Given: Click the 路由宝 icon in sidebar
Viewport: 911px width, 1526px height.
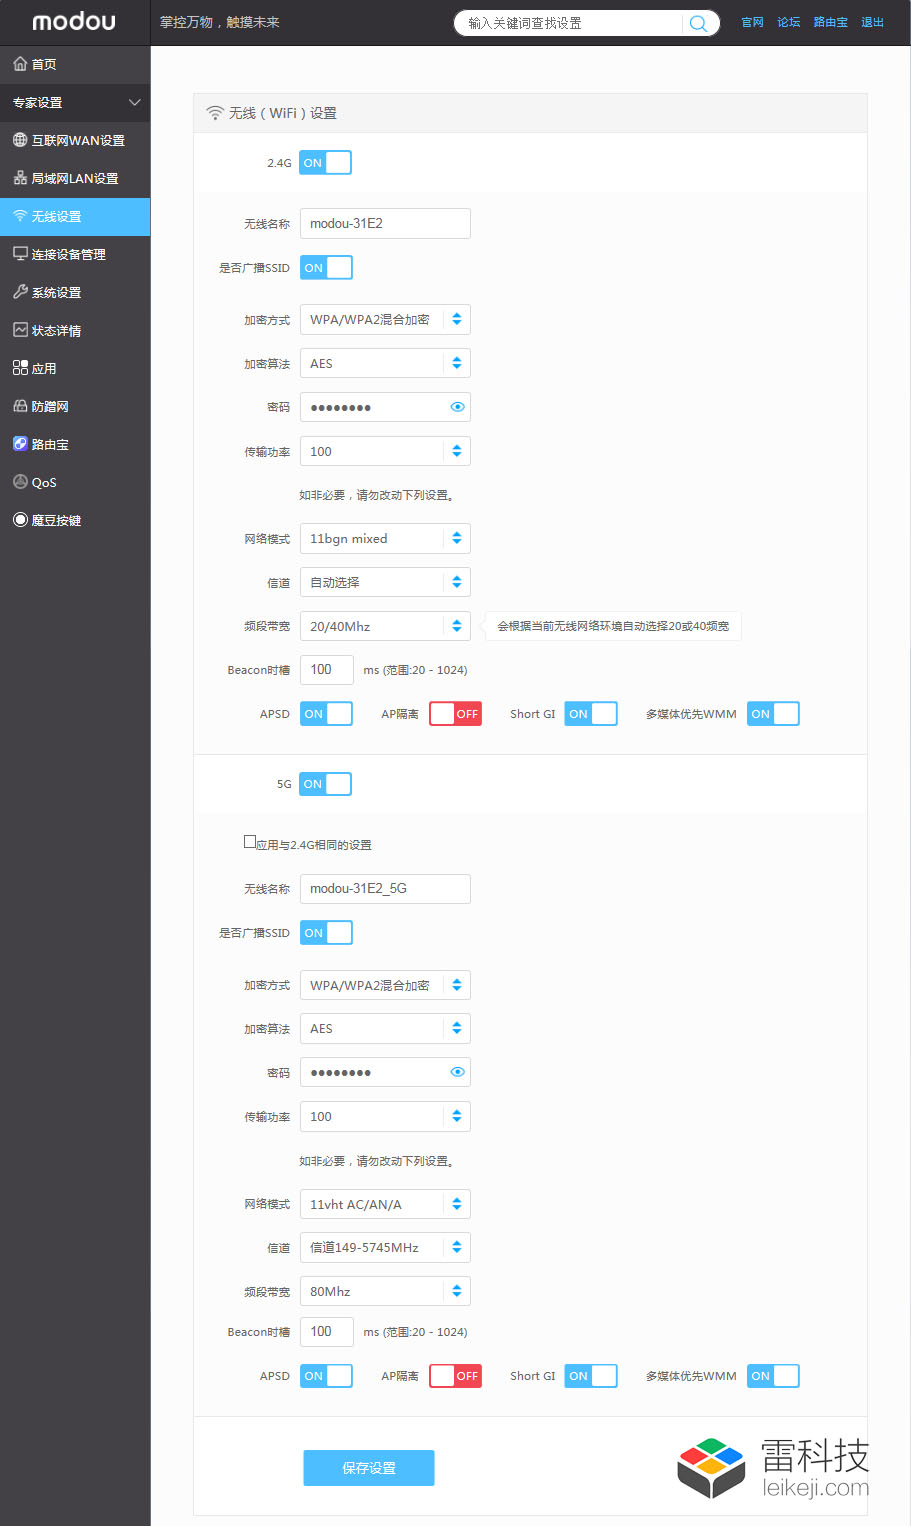Looking at the screenshot, I should click(x=20, y=444).
